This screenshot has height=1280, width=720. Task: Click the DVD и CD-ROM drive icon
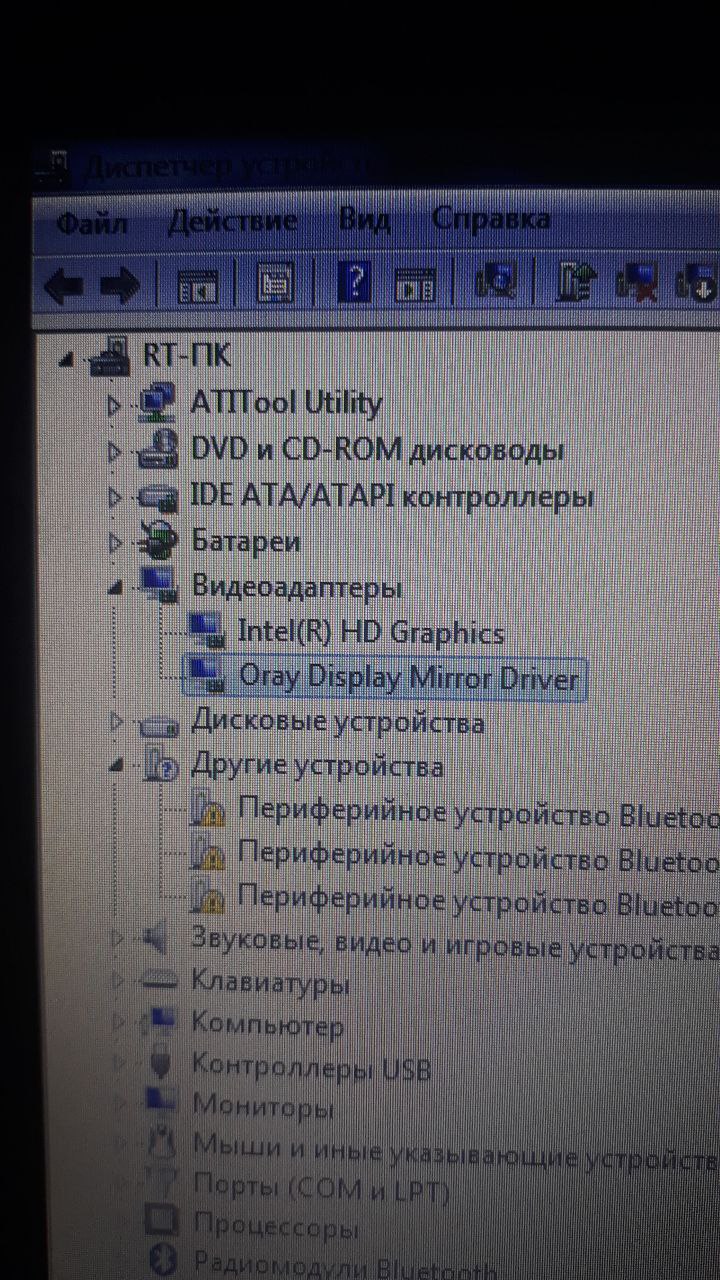(157, 449)
